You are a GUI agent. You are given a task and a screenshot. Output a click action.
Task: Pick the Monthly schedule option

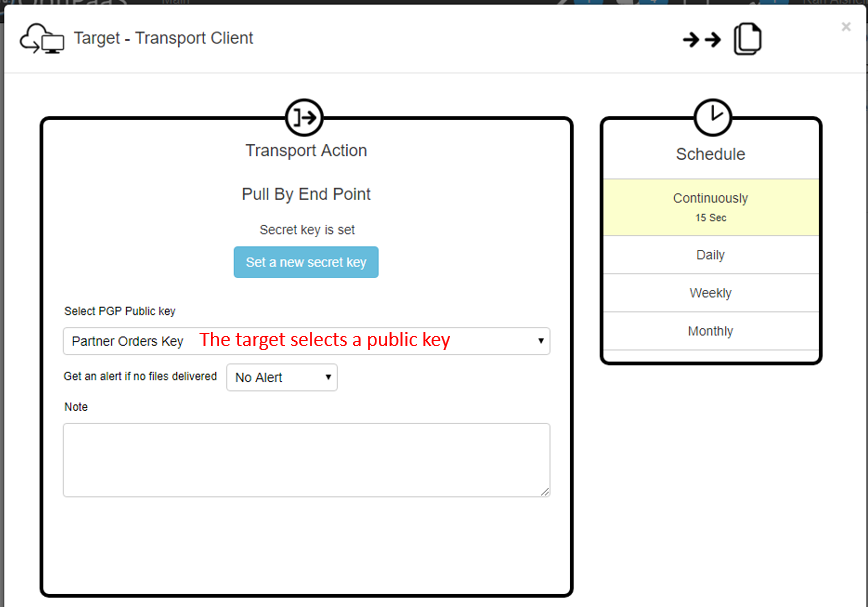point(710,331)
